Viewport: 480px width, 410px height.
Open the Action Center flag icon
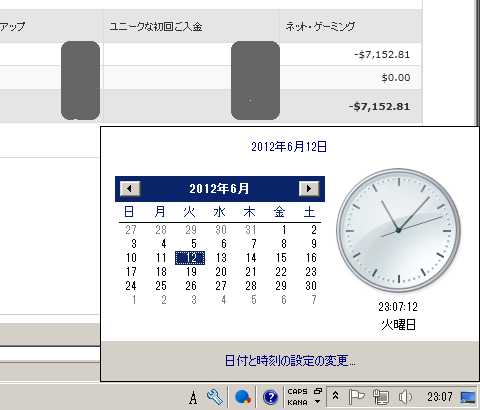pos(356,397)
